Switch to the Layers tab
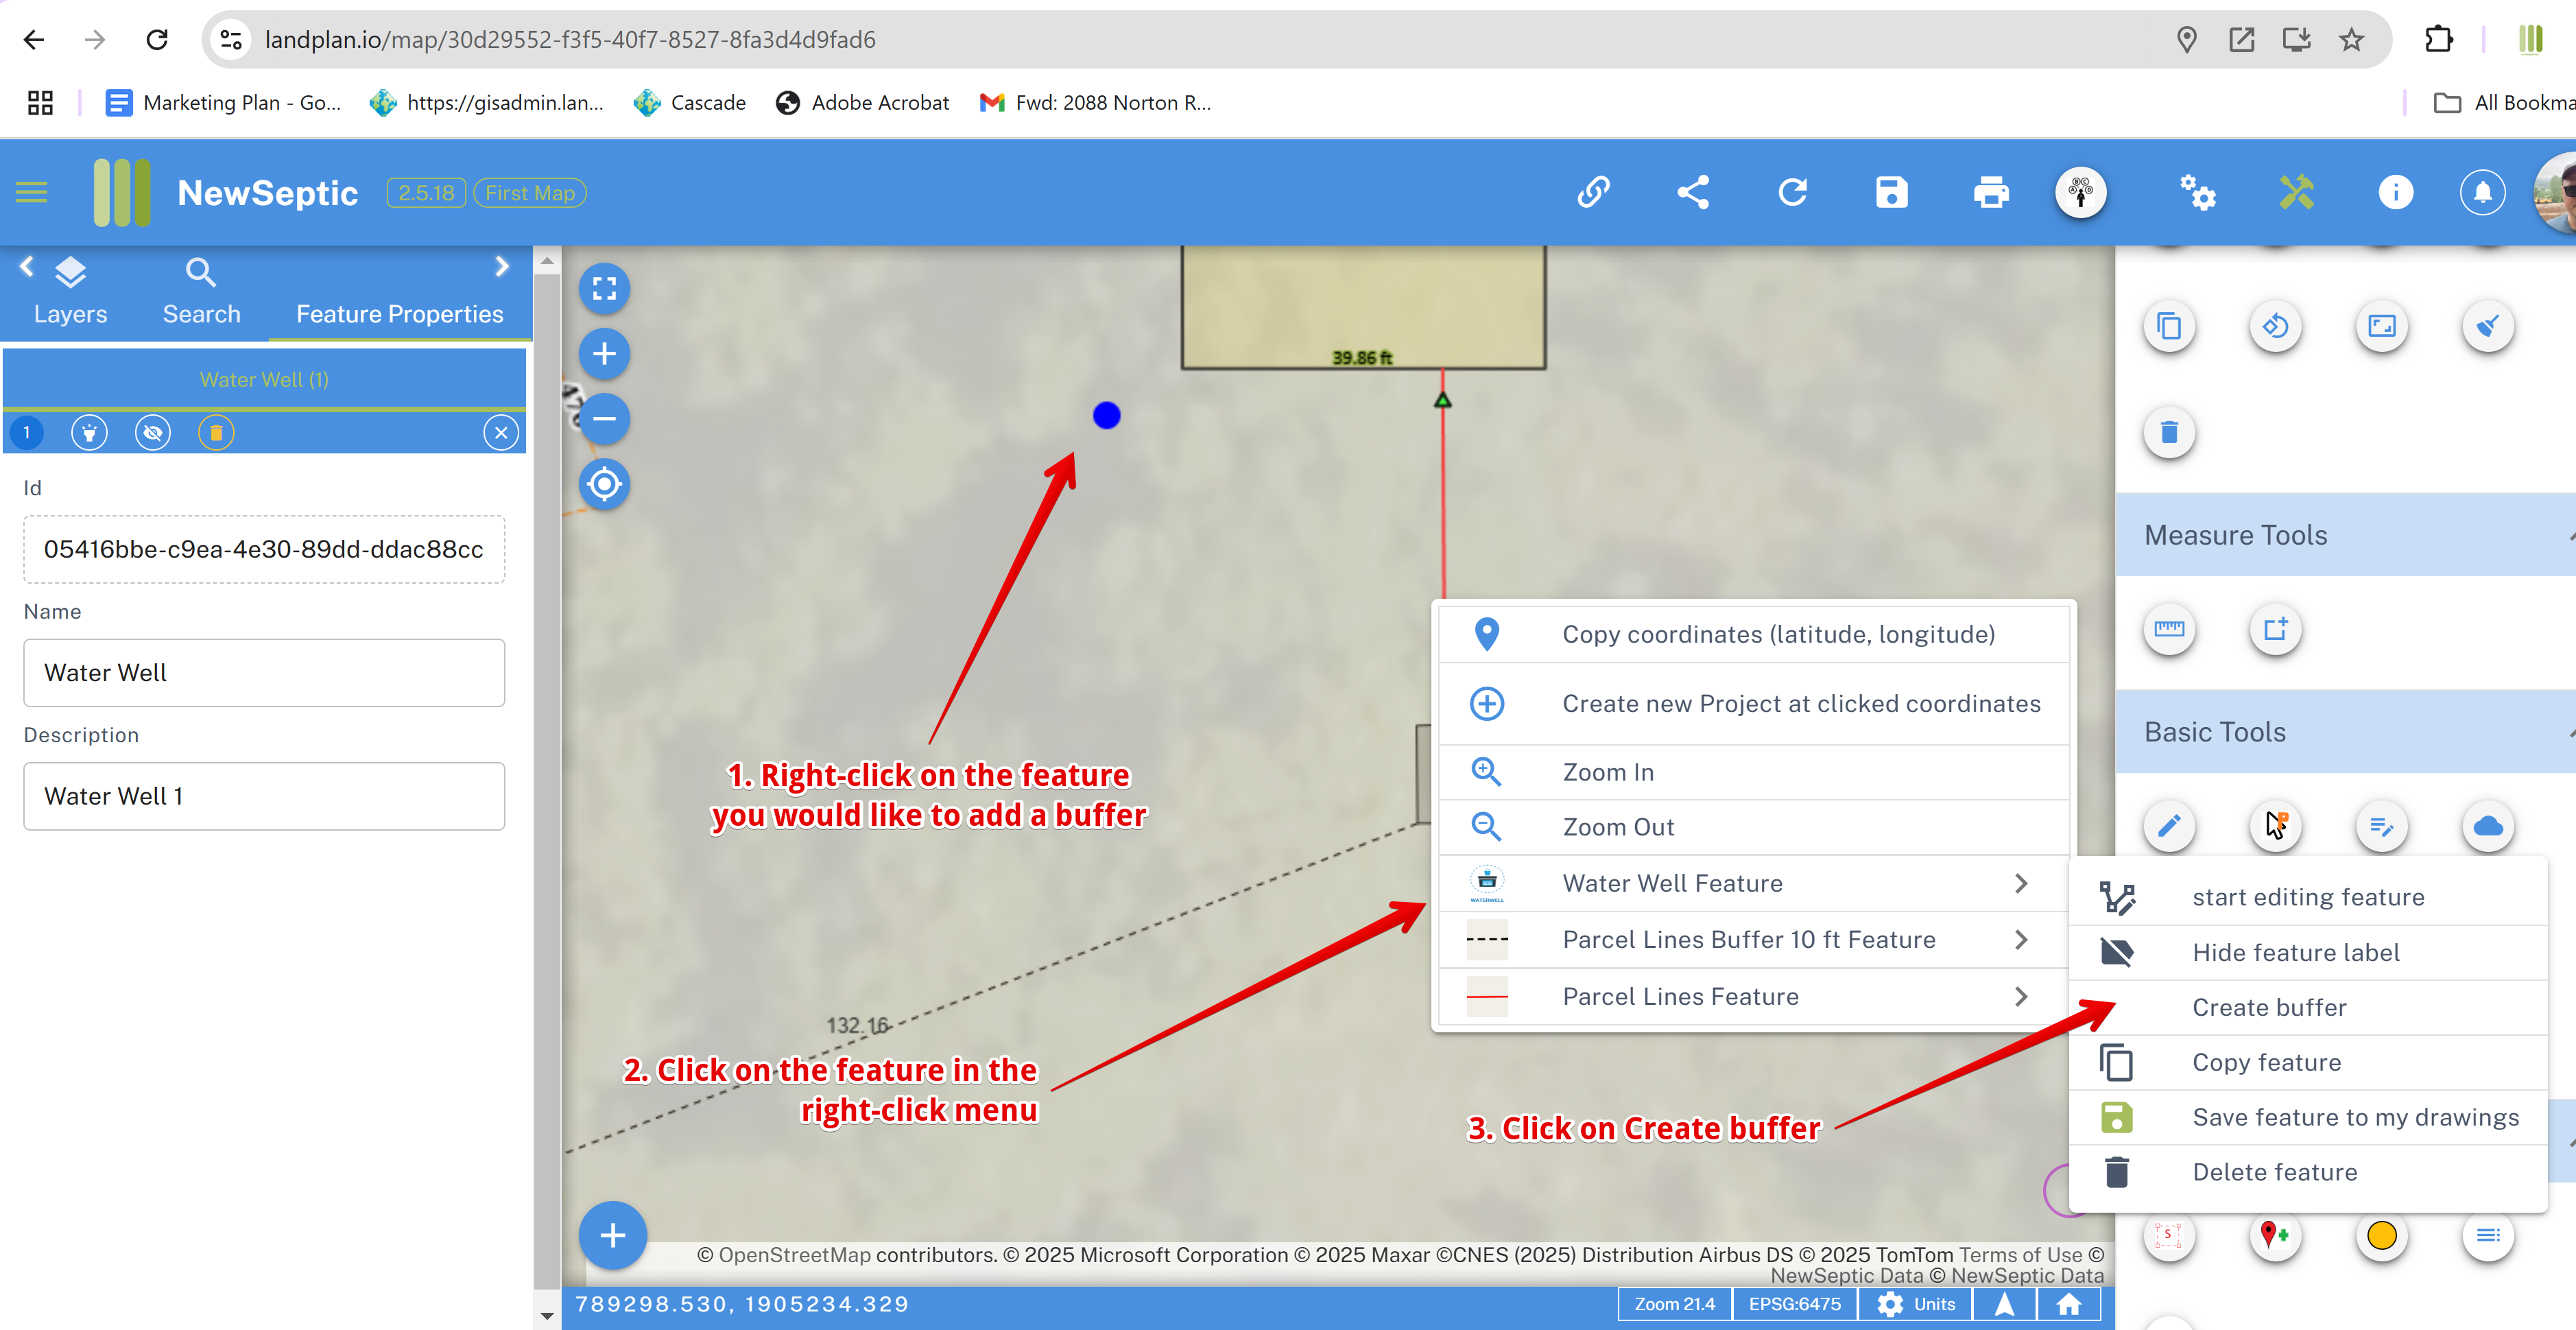Image resolution: width=2576 pixels, height=1330 pixels. tap(70, 292)
